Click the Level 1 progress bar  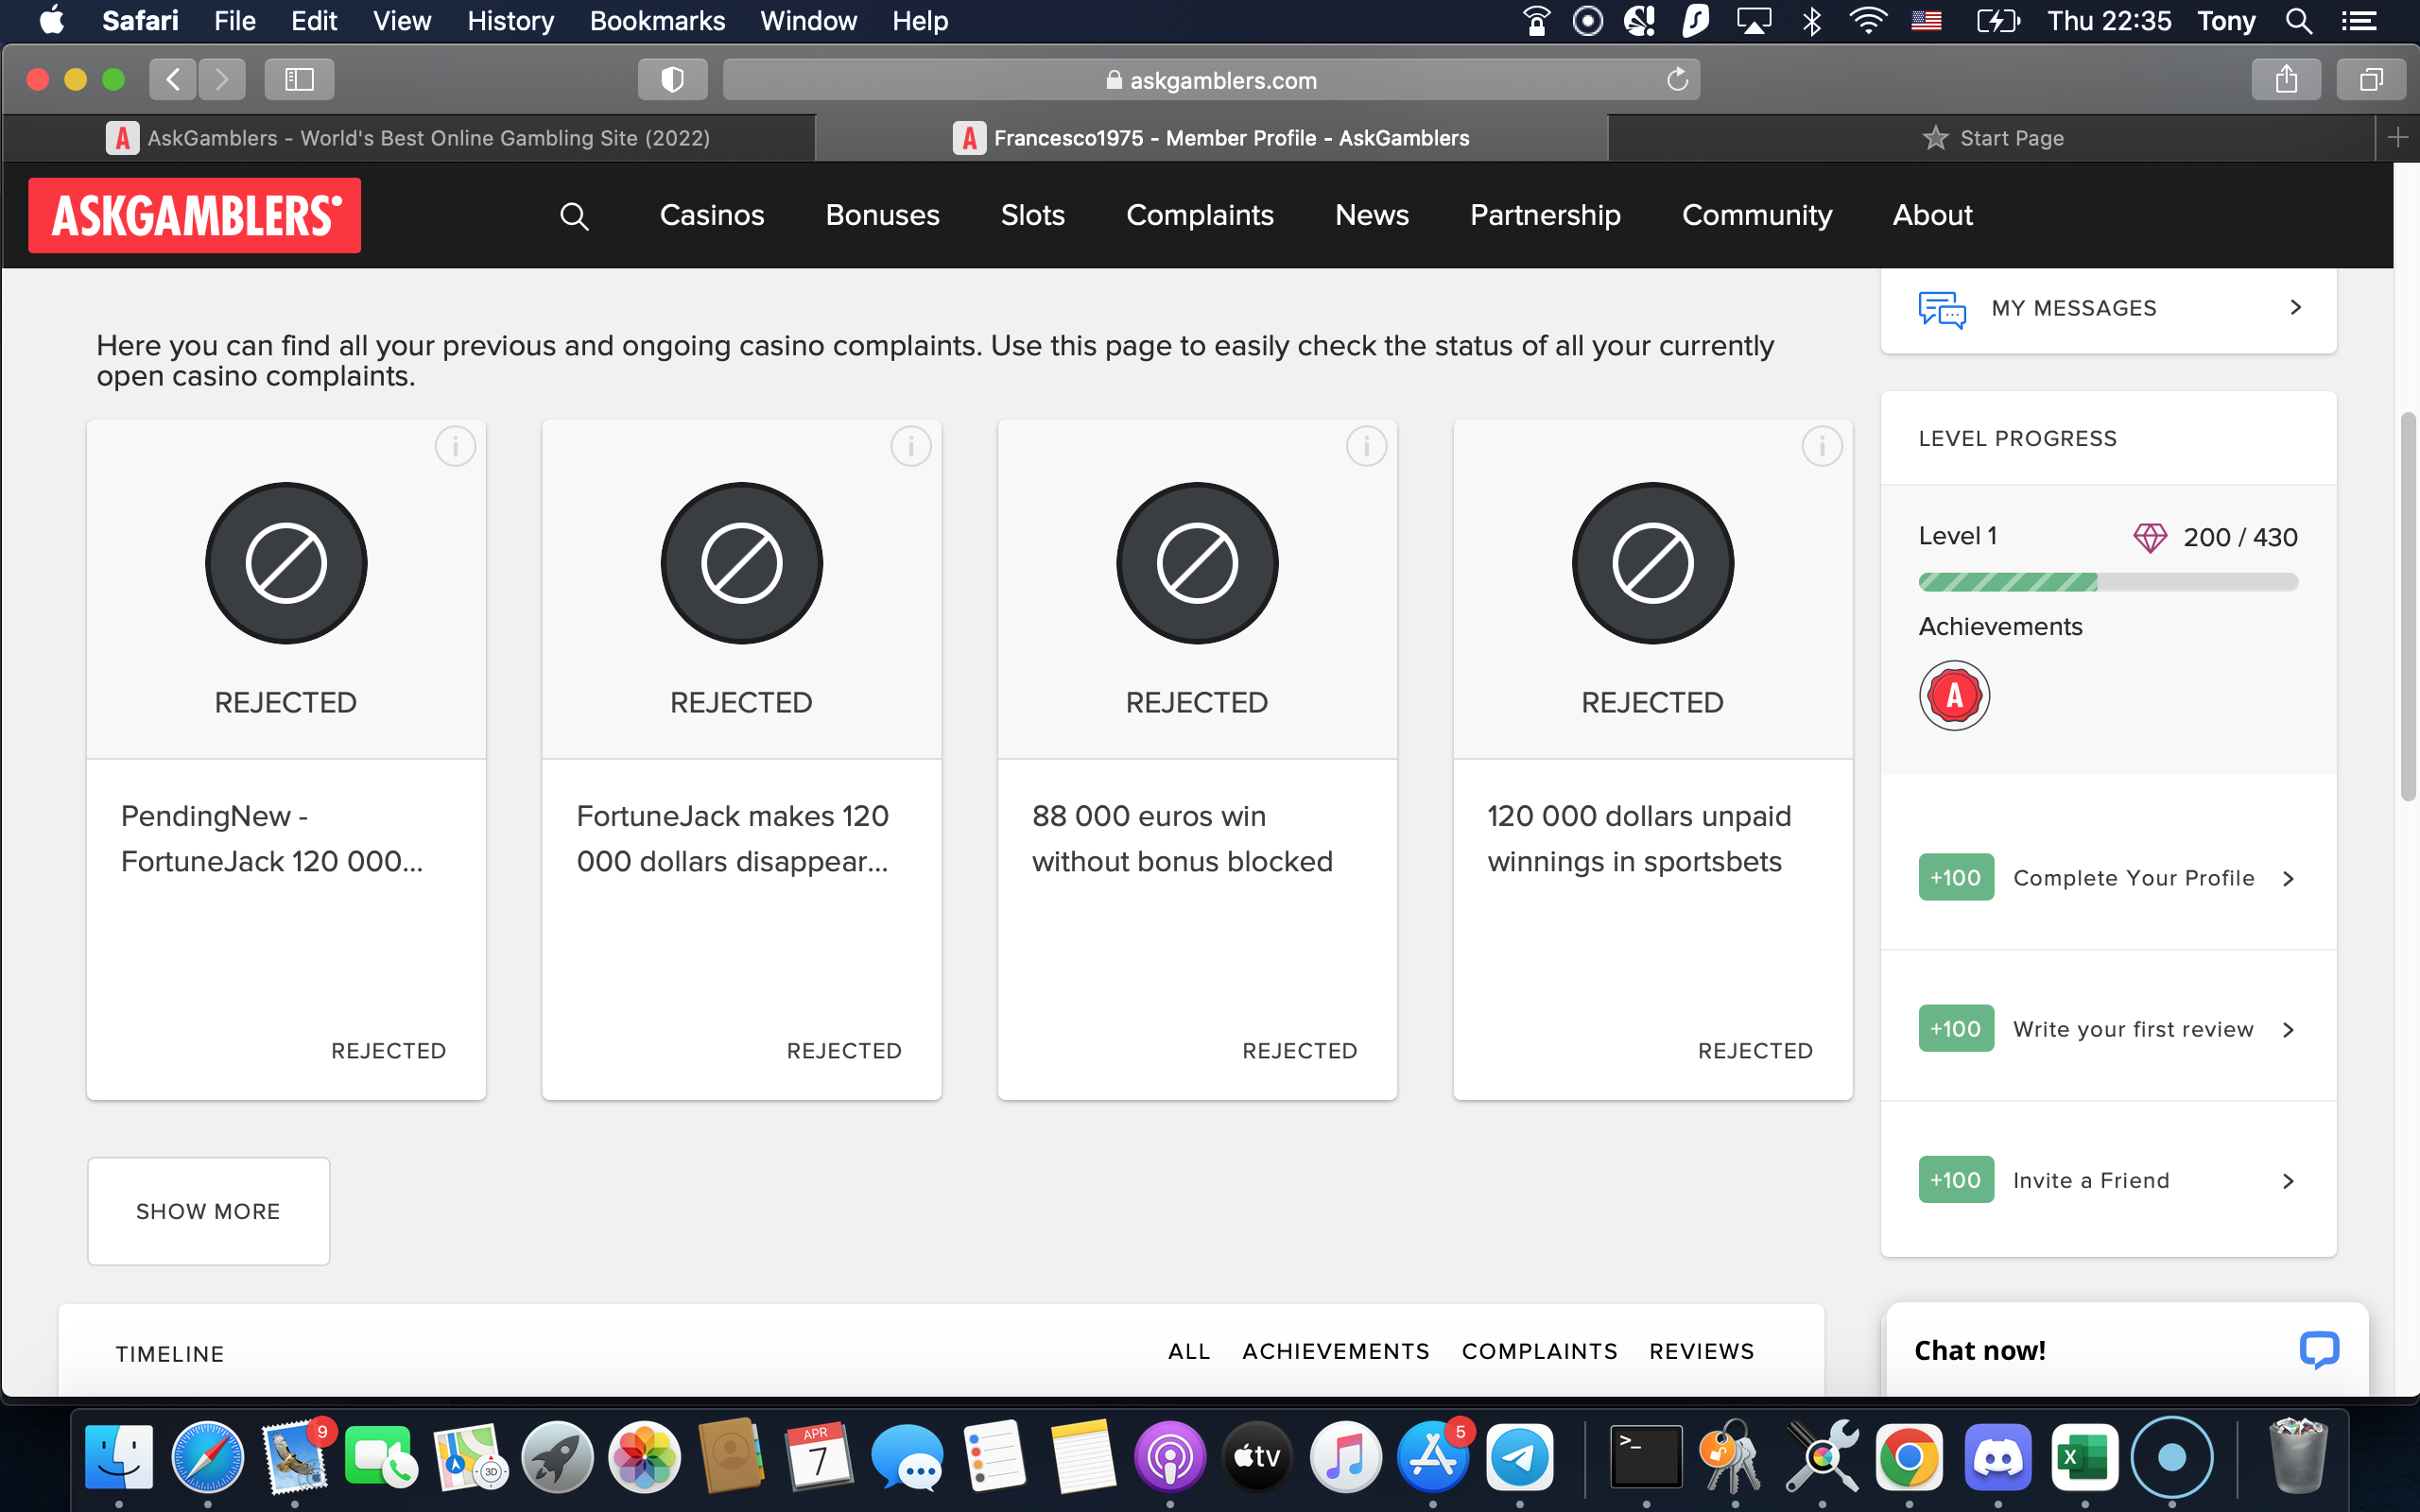click(x=2108, y=582)
